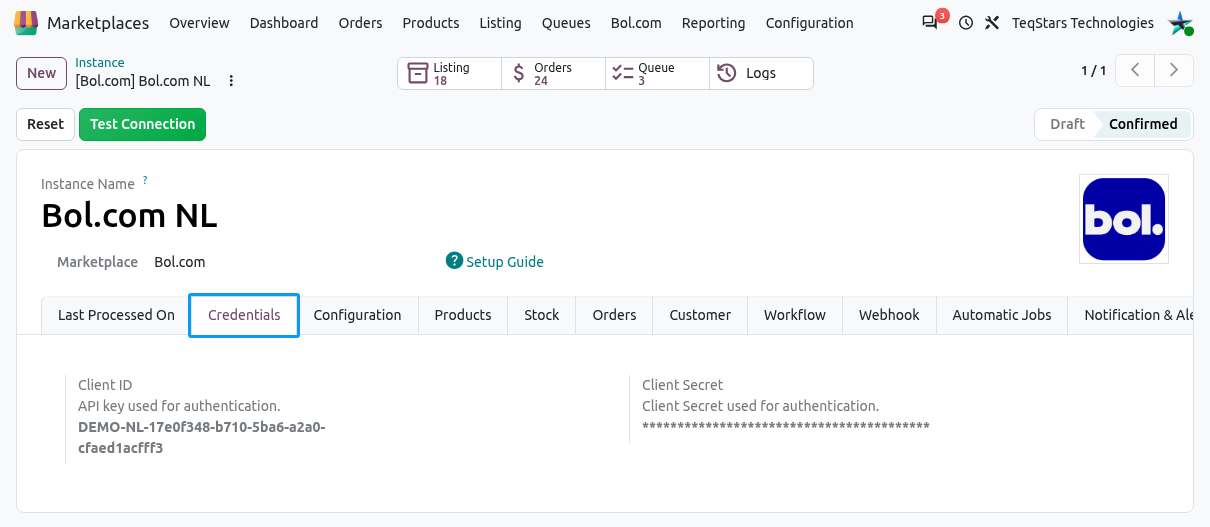This screenshot has width=1210, height=527.
Task: Switch to the Customer tab
Action: click(700, 315)
